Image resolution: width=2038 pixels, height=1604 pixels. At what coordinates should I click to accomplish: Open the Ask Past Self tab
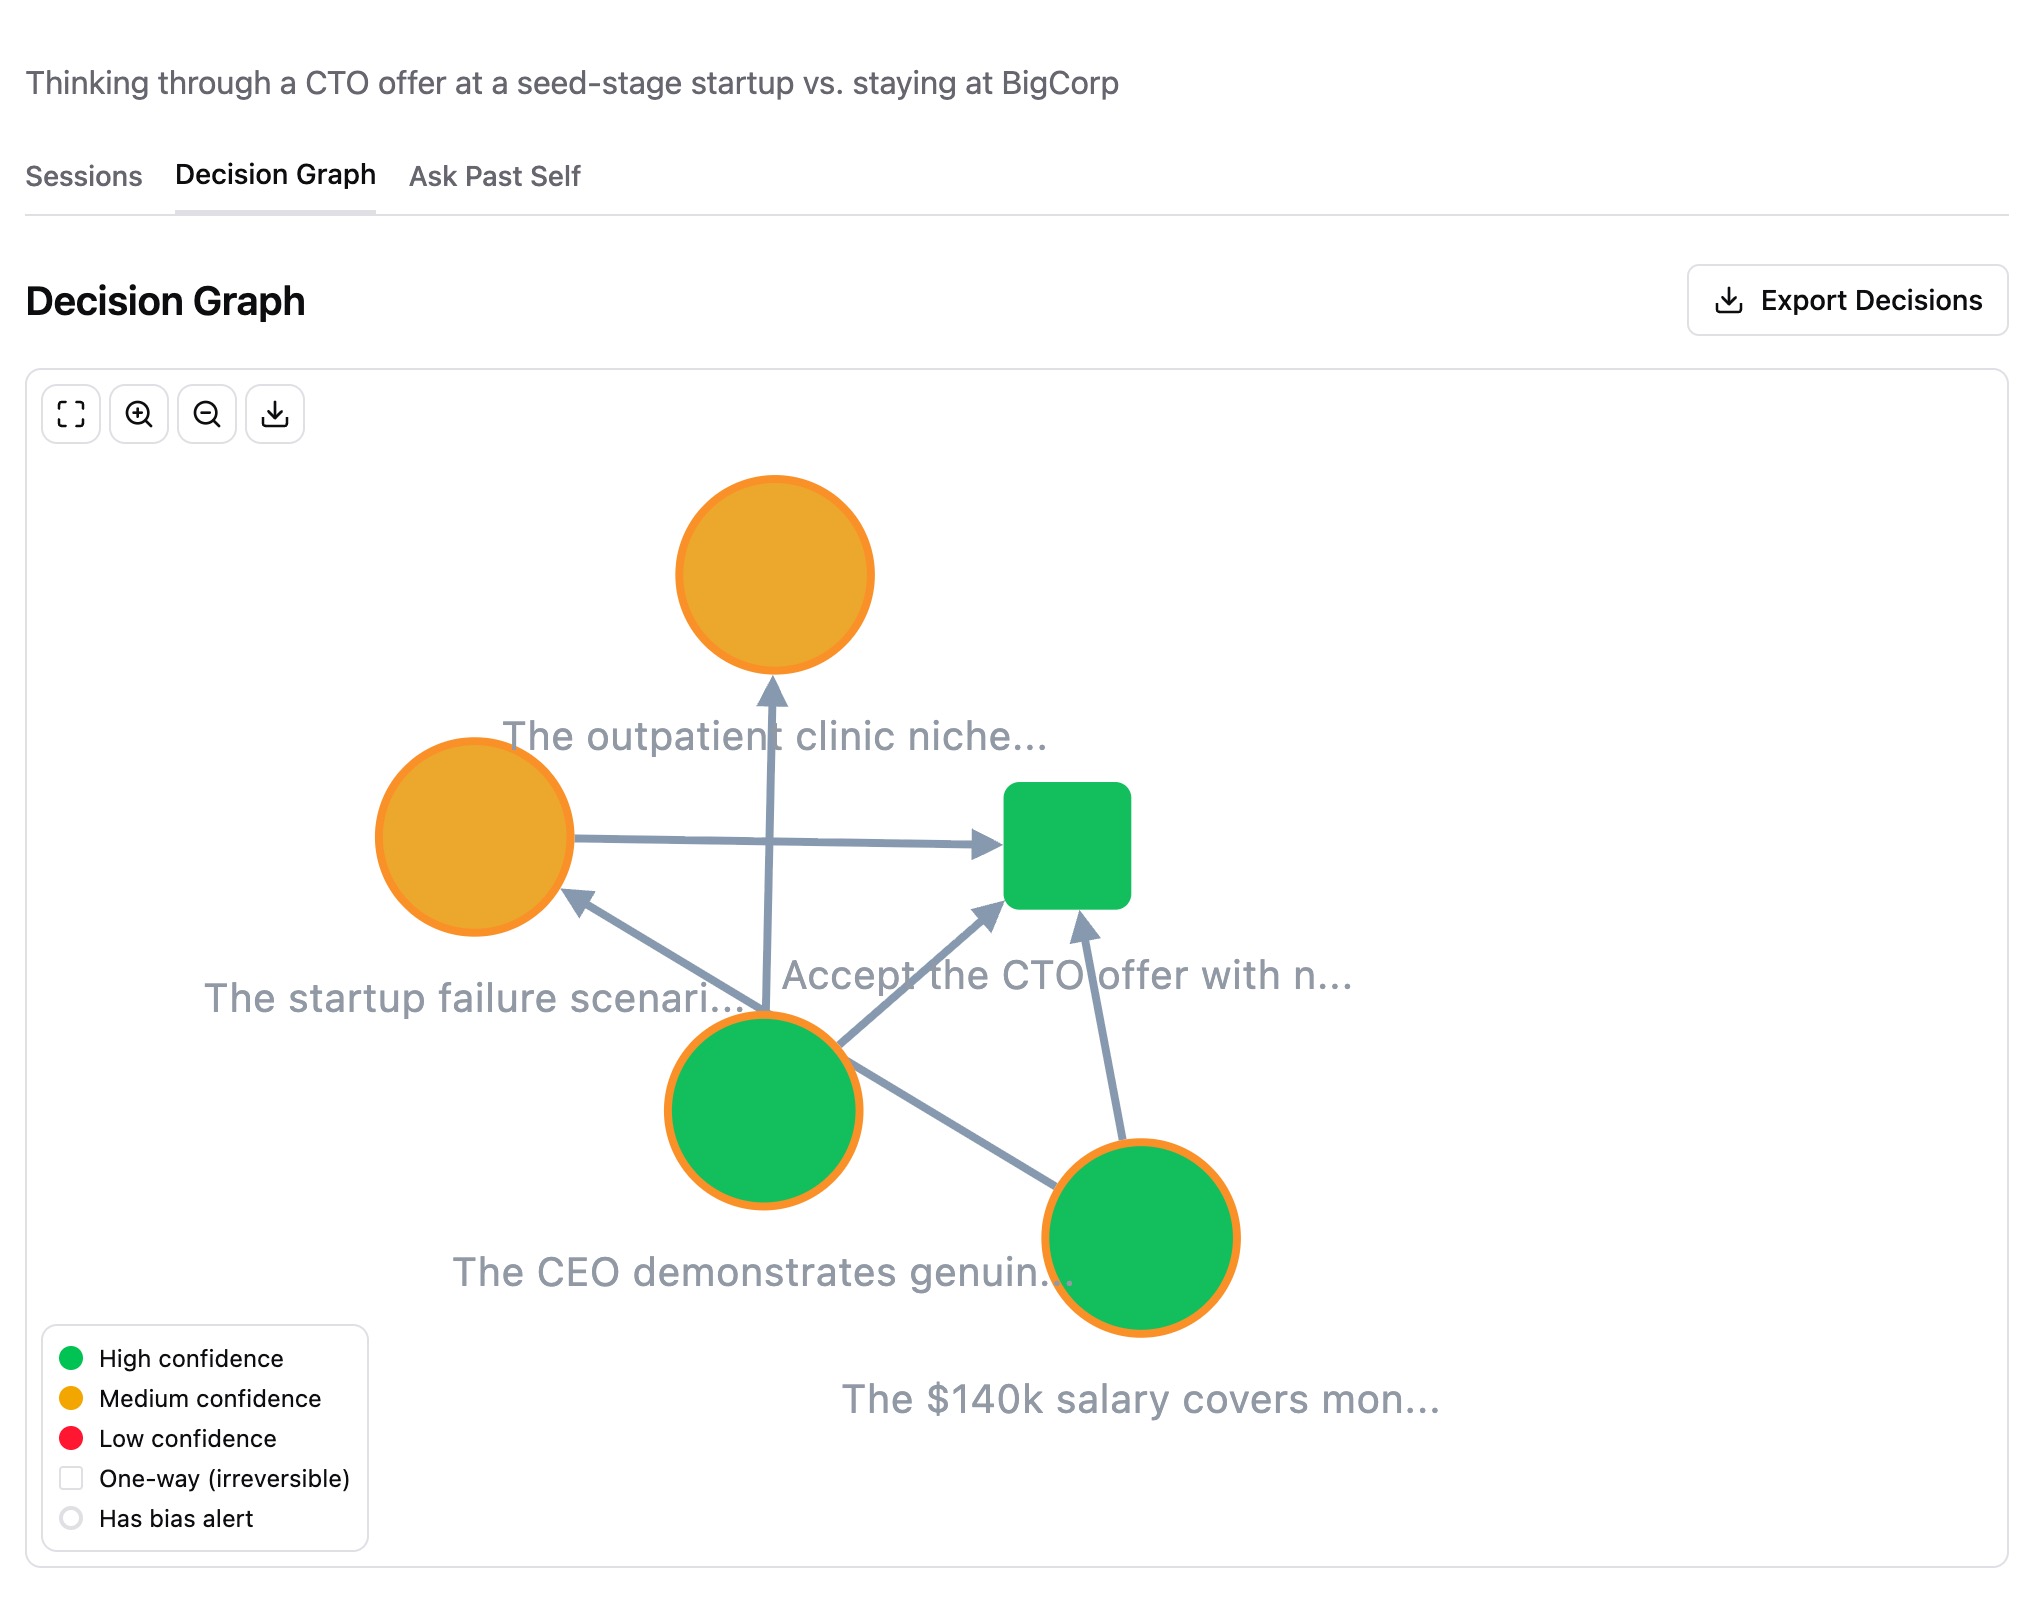tap(494, 176)
